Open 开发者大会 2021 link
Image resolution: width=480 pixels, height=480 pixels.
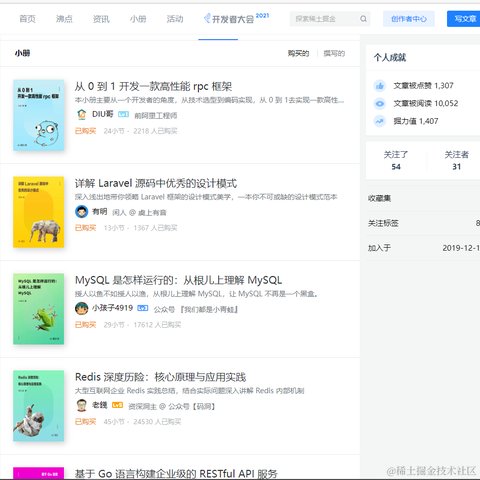[x=236, y=18]
